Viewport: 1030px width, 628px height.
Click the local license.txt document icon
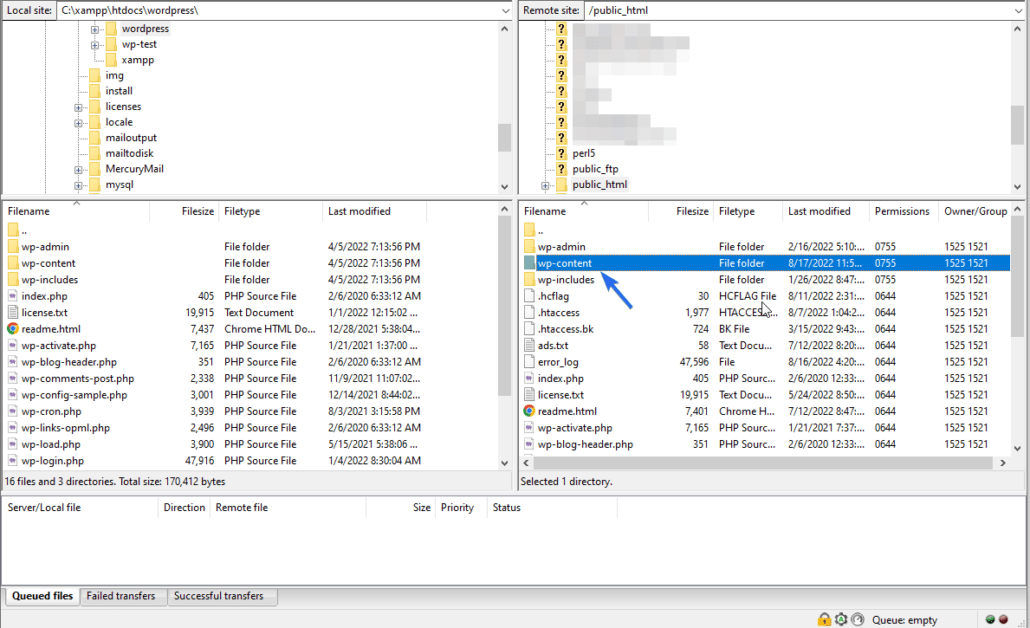[13, 313]
